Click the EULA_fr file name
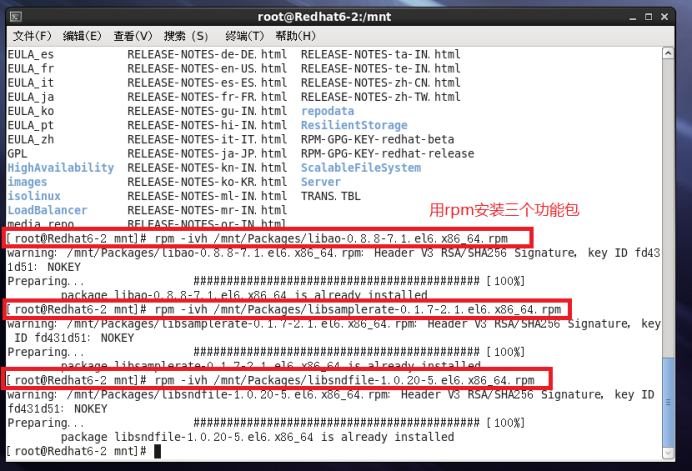This screenshot has height=471, width=692. pyautogui.click(x=31, y=68)
